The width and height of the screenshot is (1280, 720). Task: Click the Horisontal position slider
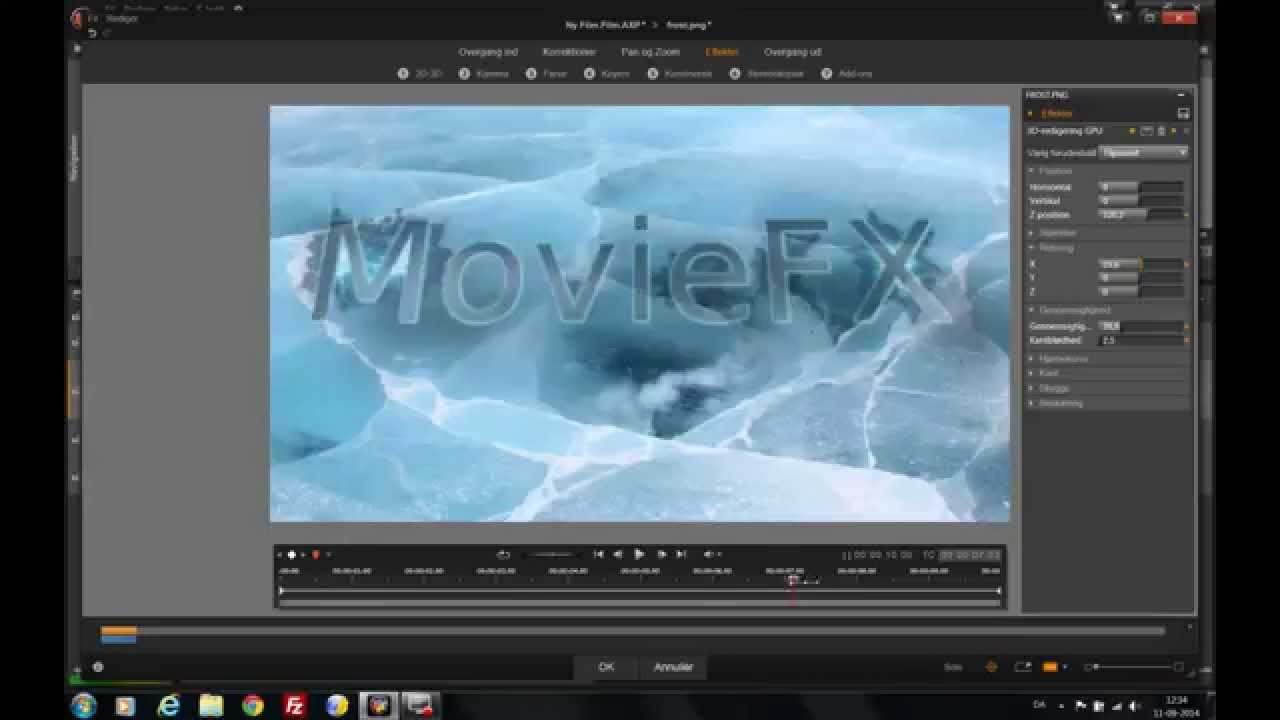1140,187
